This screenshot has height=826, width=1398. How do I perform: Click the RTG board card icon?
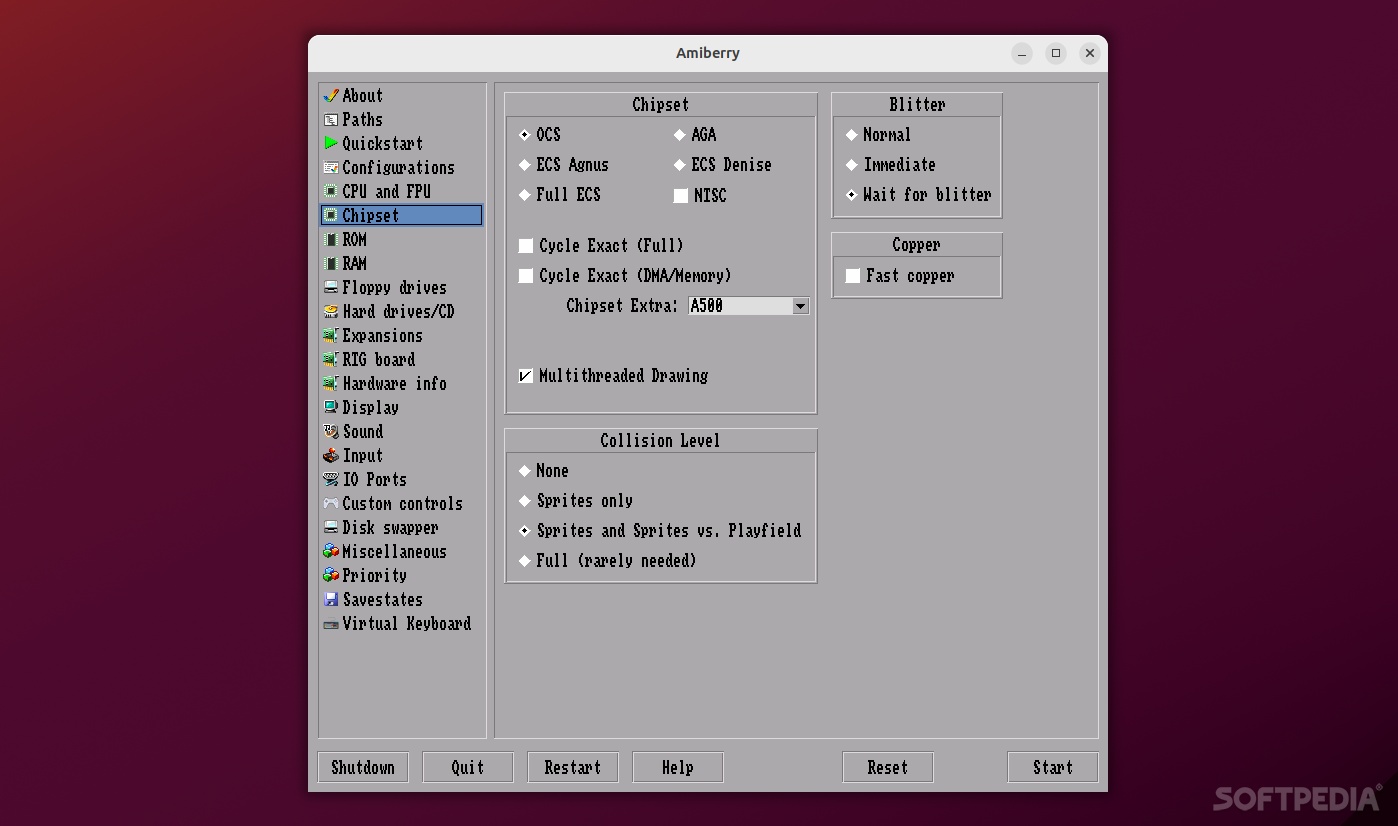click(x=331, y=360)
